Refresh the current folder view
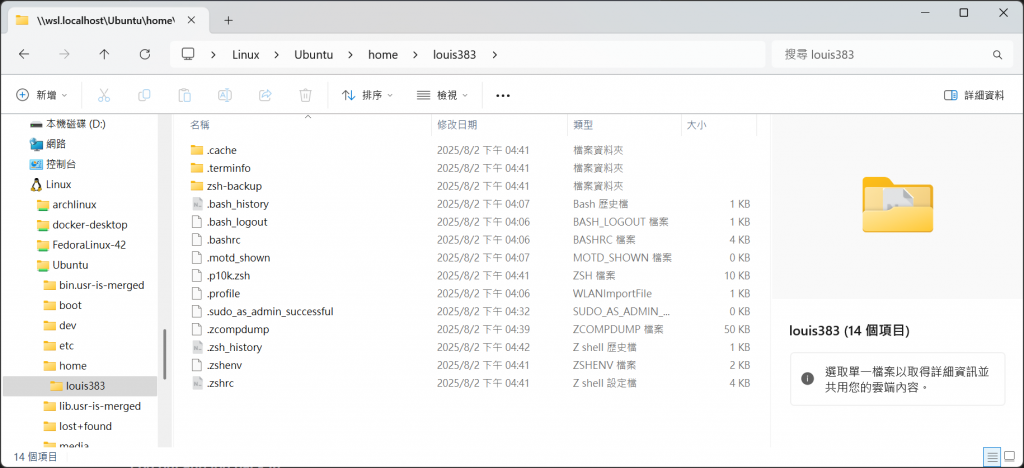Screen dimensions: 1024x468 (x=145, y=55)
